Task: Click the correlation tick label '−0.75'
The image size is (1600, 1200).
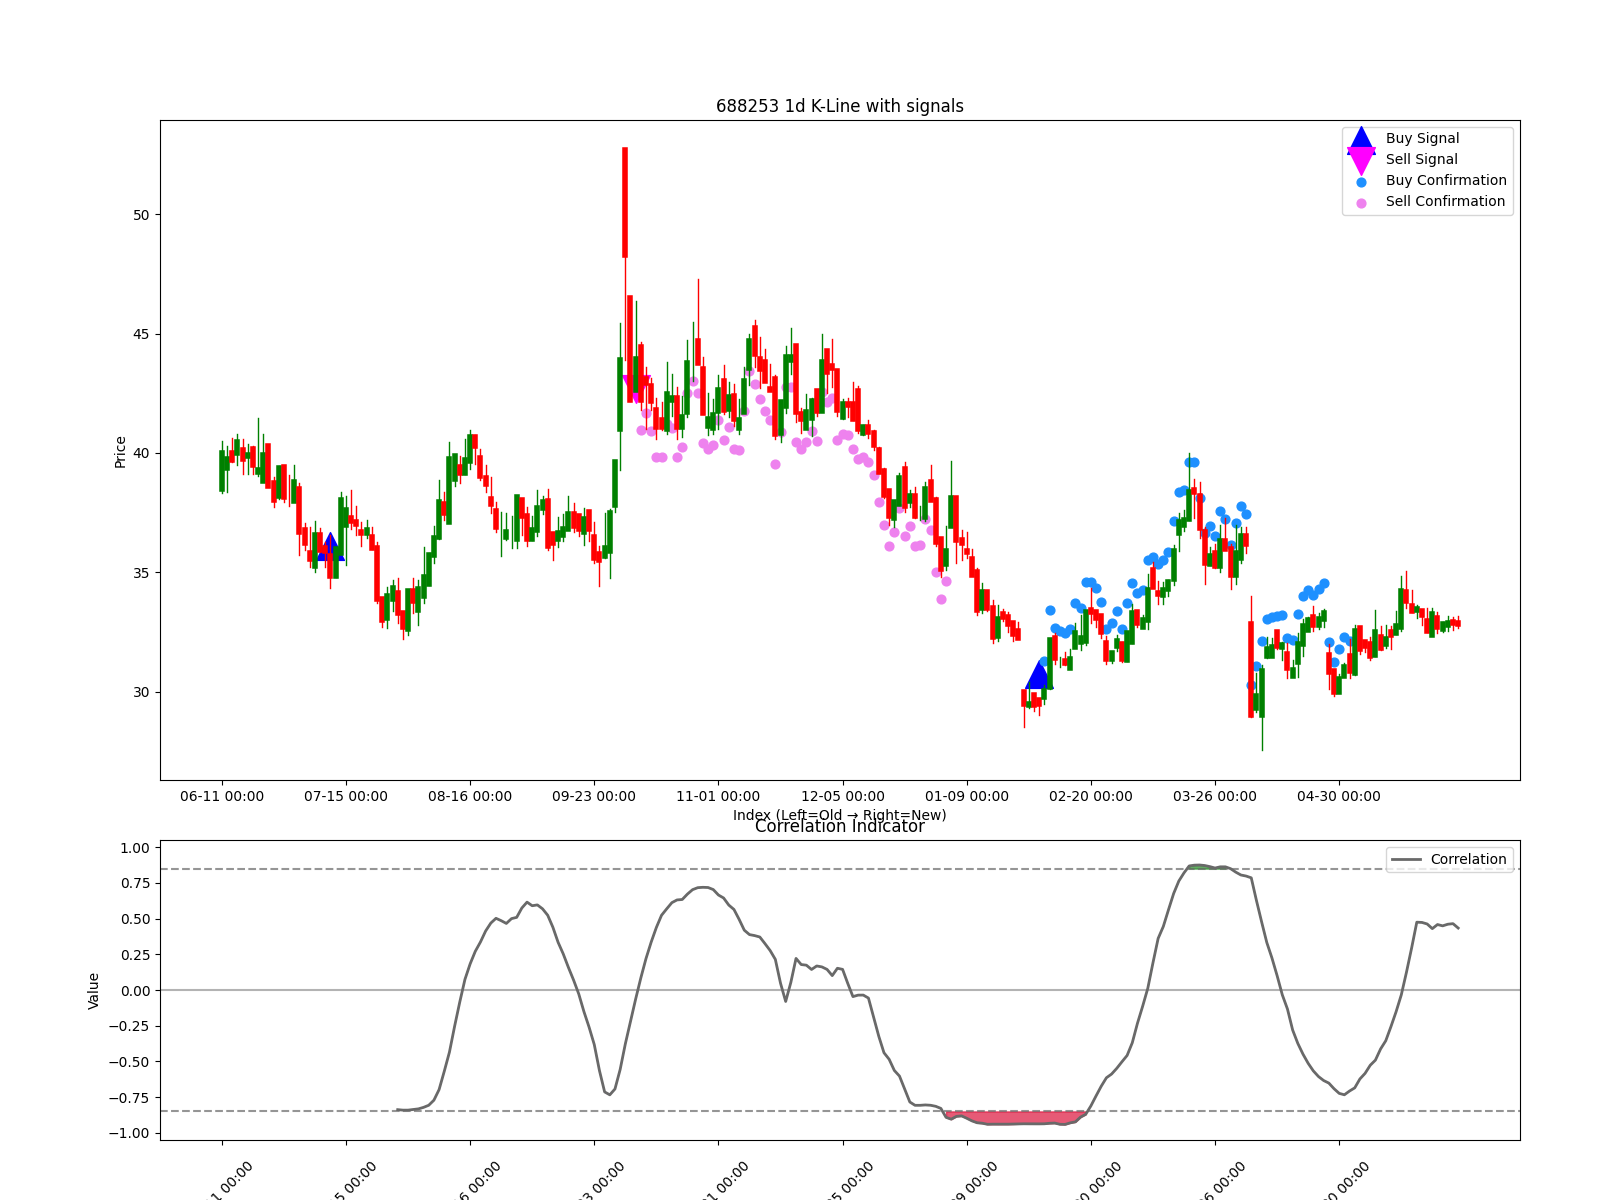Action: [x=130, y=1098]
